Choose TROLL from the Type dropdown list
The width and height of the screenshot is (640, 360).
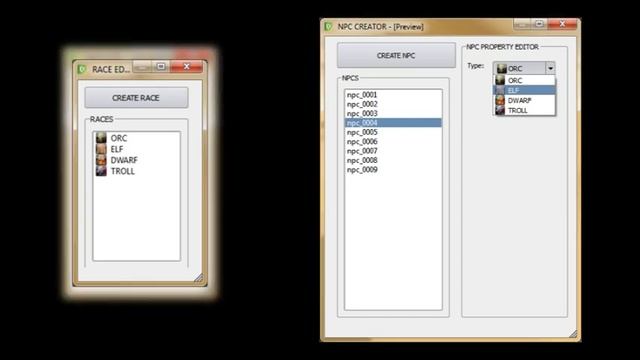coord(524,110)
